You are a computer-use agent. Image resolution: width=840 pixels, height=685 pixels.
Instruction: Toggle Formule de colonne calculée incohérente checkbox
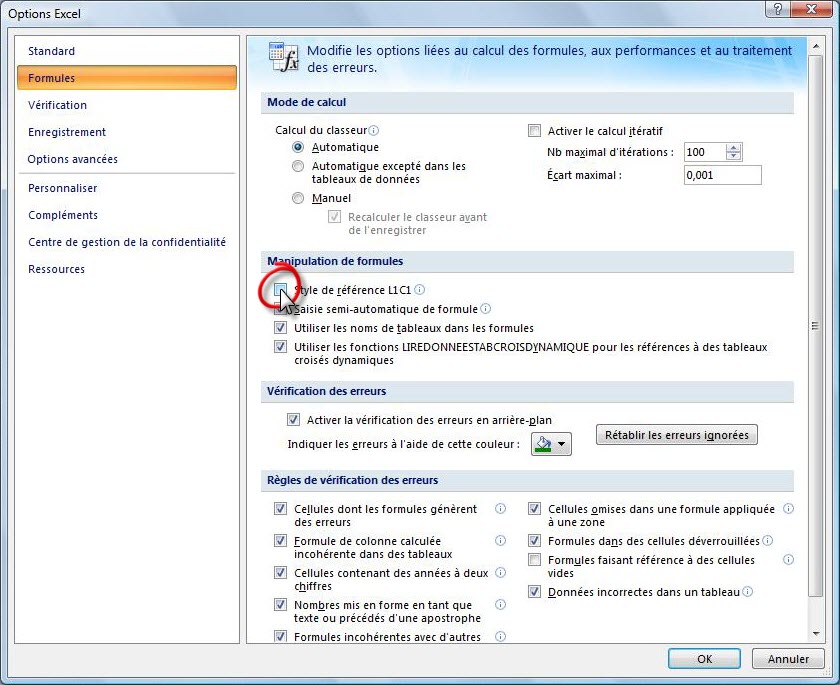tap(280, 540)
